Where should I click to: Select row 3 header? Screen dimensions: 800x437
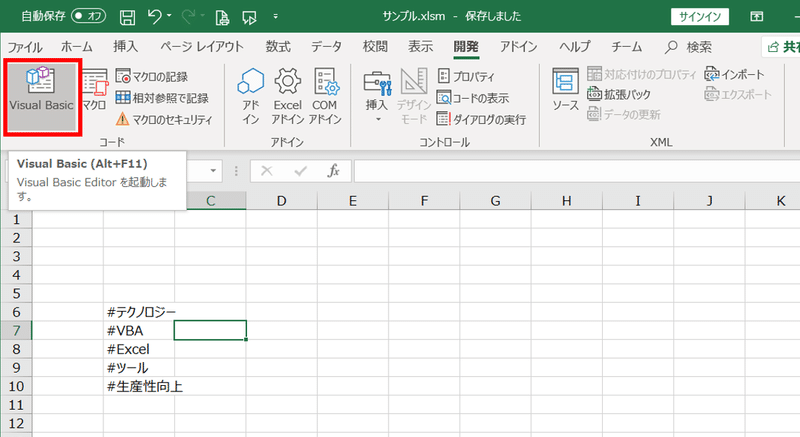(16, 256)
